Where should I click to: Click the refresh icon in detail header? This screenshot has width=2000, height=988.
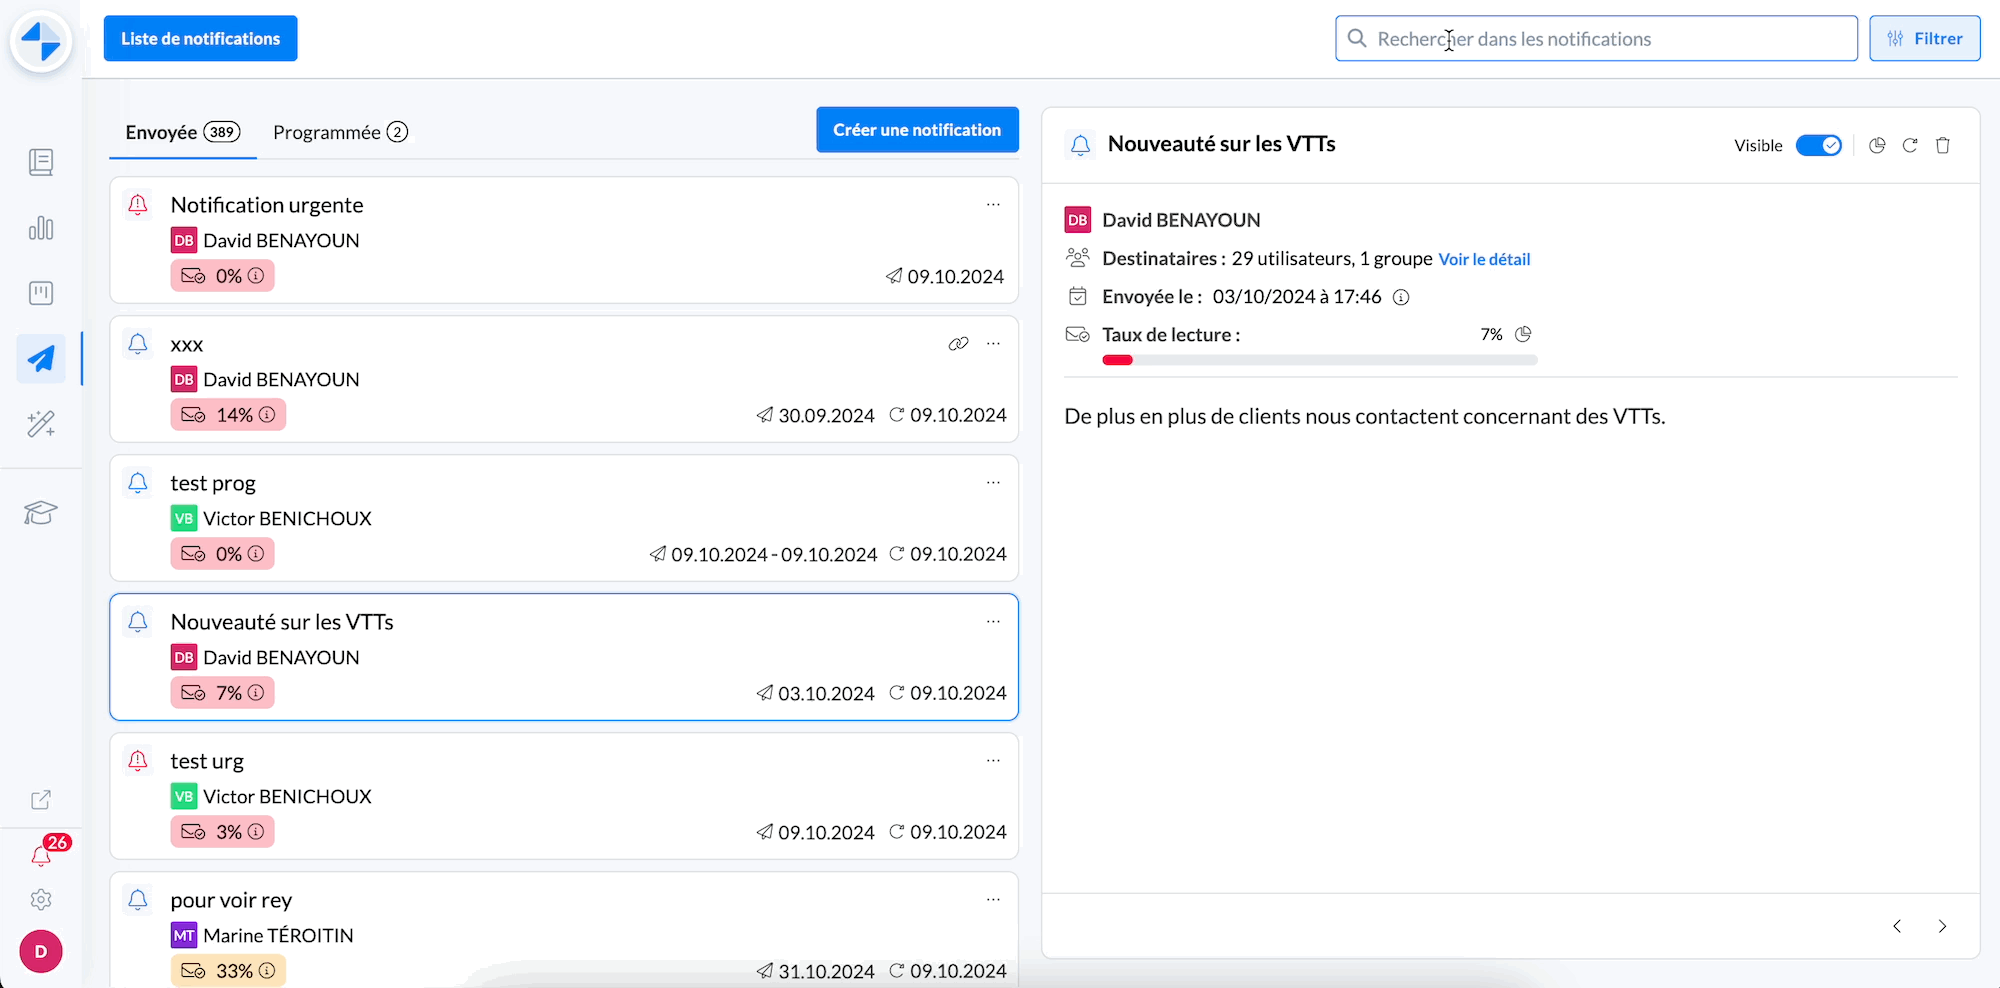(x=1909, y=146)
